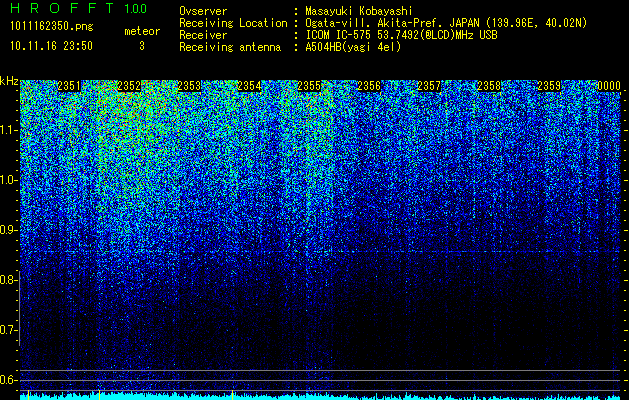Viewport: 629px width, 400px height.
Task: Click the A504HB(yagi 4el) antenna text
Action: 353,47
